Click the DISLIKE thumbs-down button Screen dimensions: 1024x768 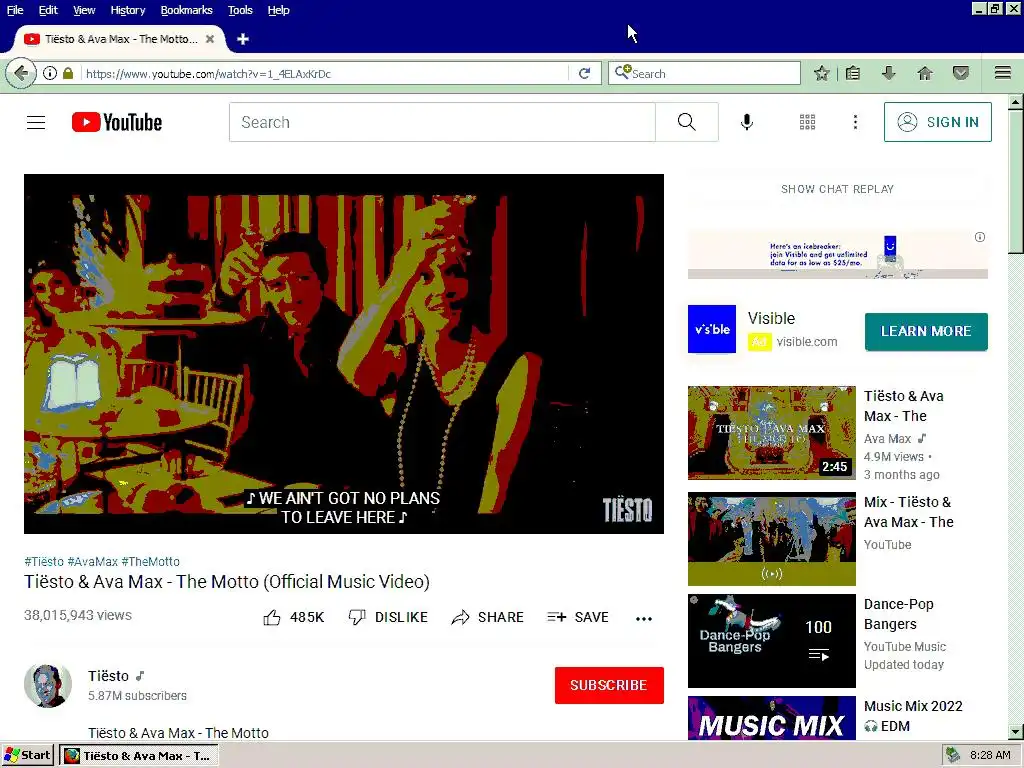coord(388,617)
